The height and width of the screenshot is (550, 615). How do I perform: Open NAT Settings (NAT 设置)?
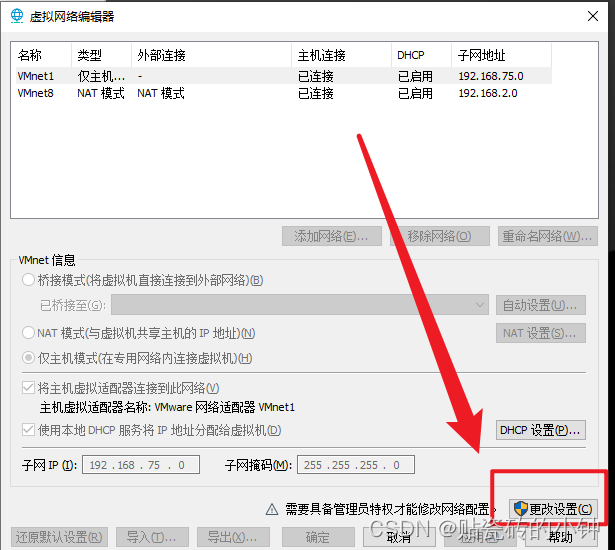point(540,333)
